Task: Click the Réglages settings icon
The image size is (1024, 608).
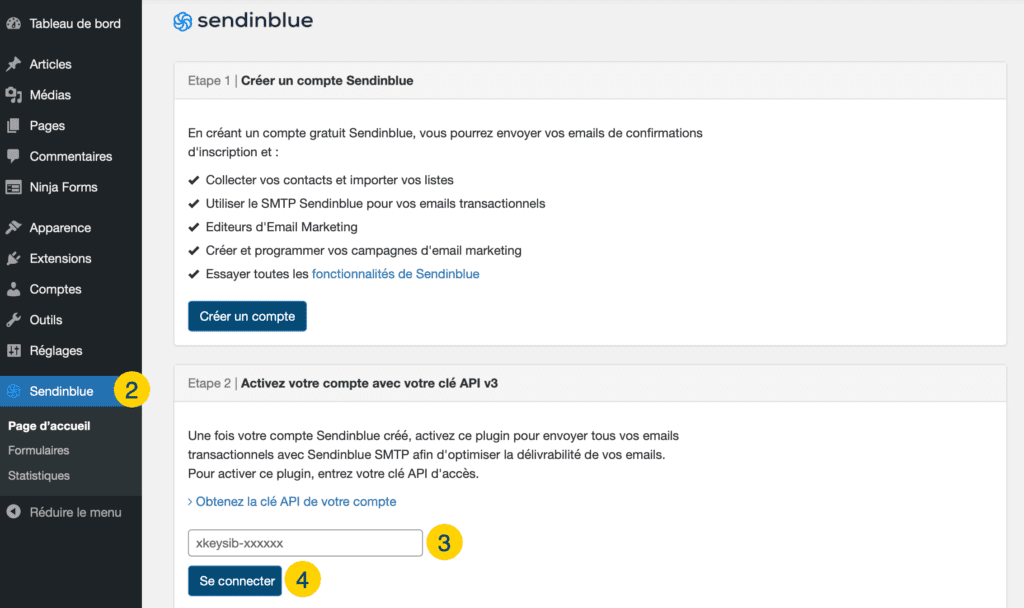Action: pyautogui.click(x=14, y=350)
